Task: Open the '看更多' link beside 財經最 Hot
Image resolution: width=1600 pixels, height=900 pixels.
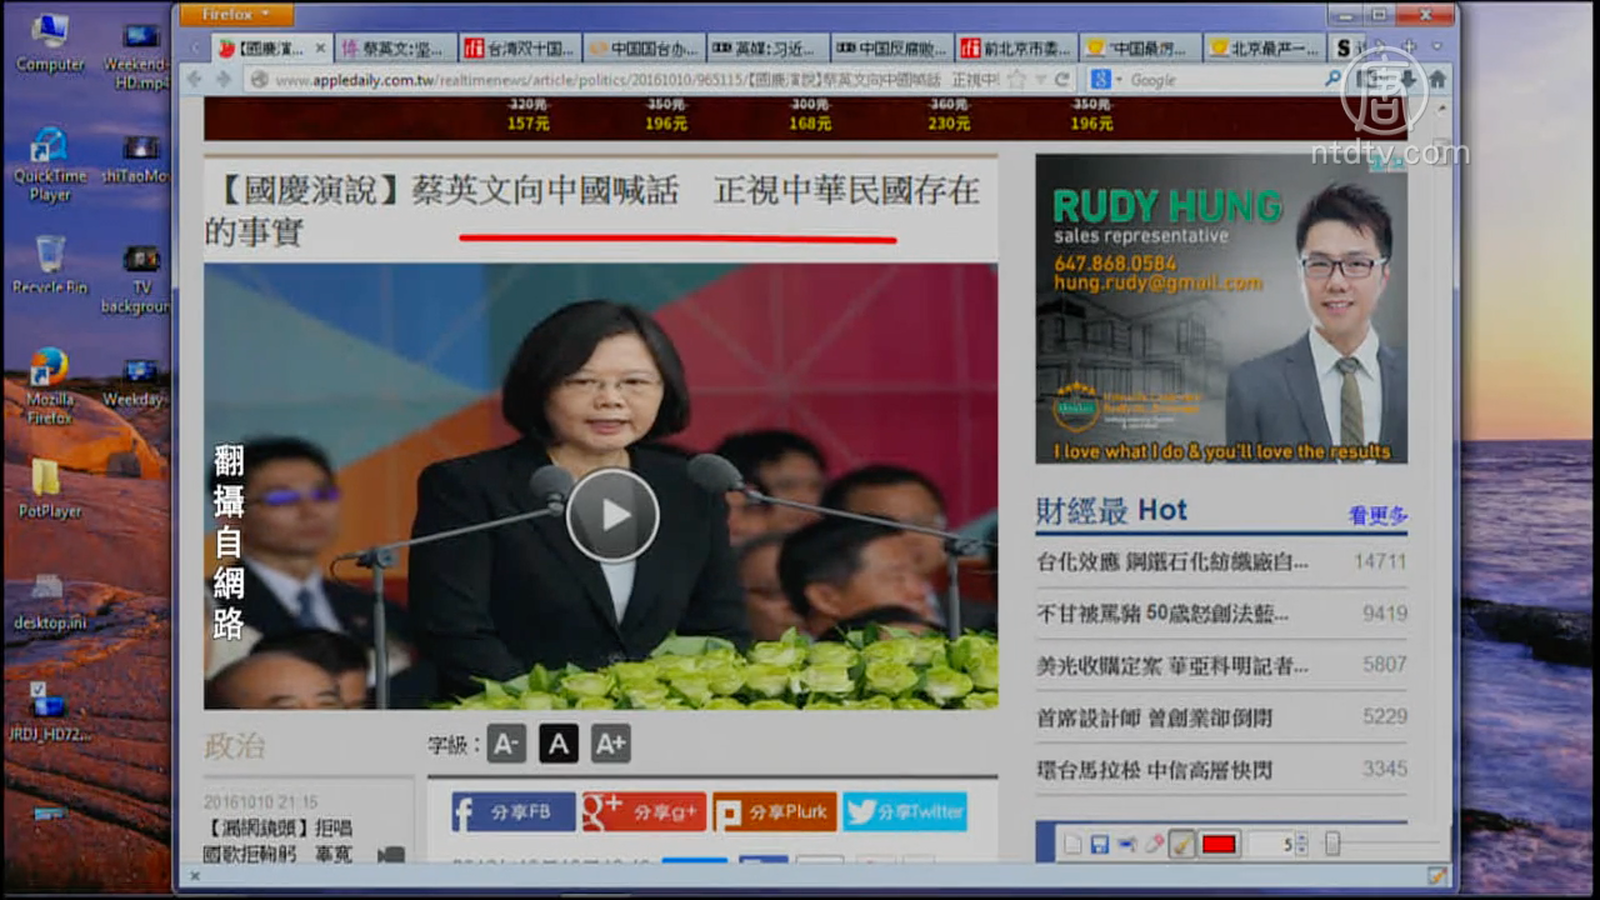Action: [x=1377, y=515]
